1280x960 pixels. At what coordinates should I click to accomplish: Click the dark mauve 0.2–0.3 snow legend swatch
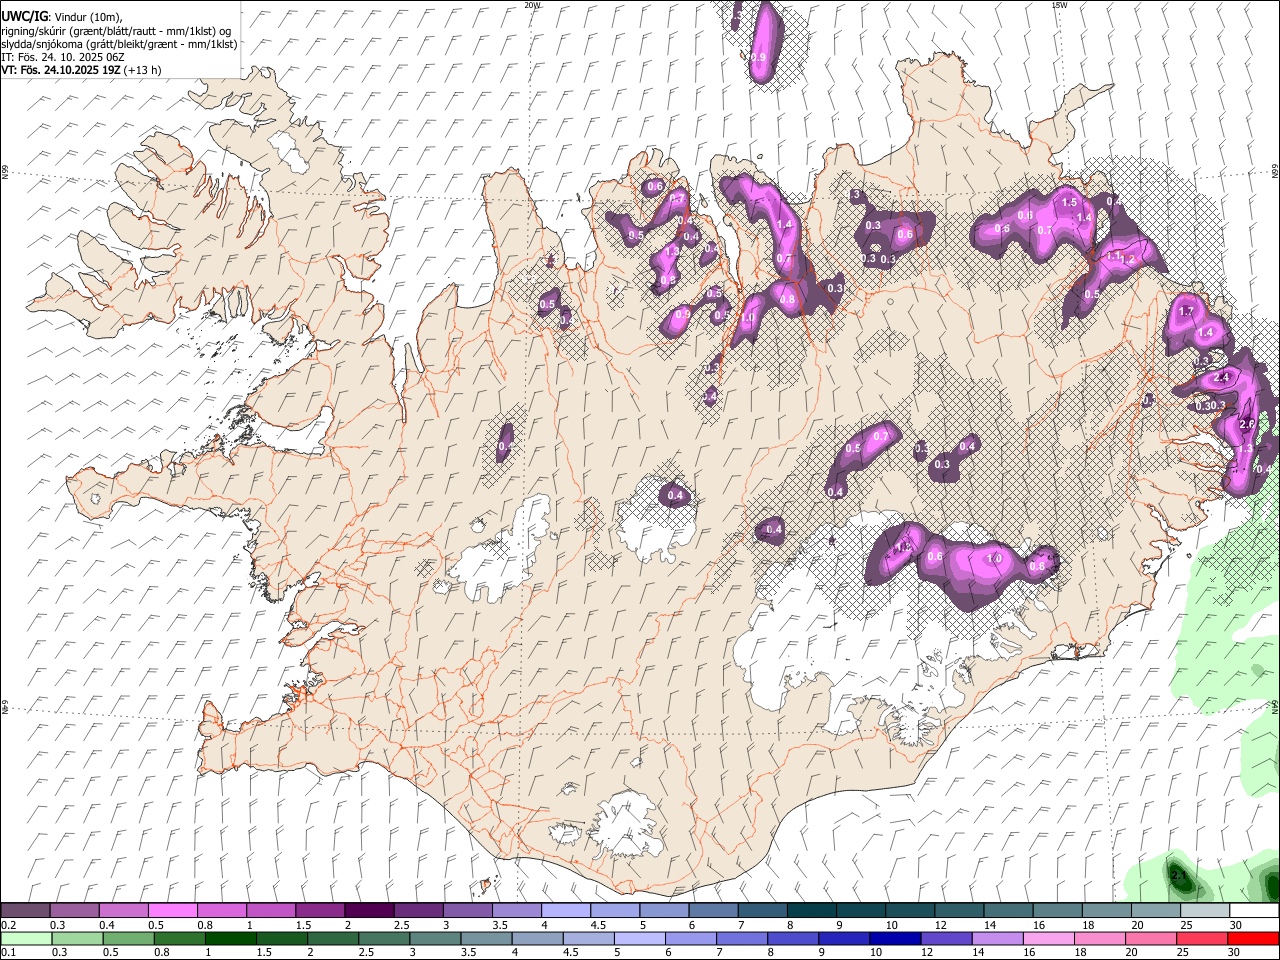pos(25,911)
